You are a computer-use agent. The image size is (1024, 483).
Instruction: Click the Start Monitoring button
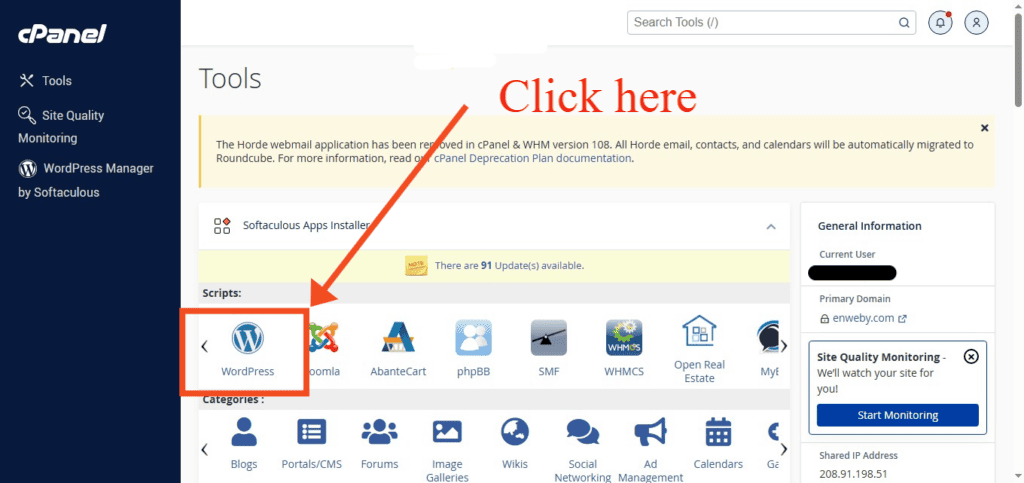click(897, 415)
